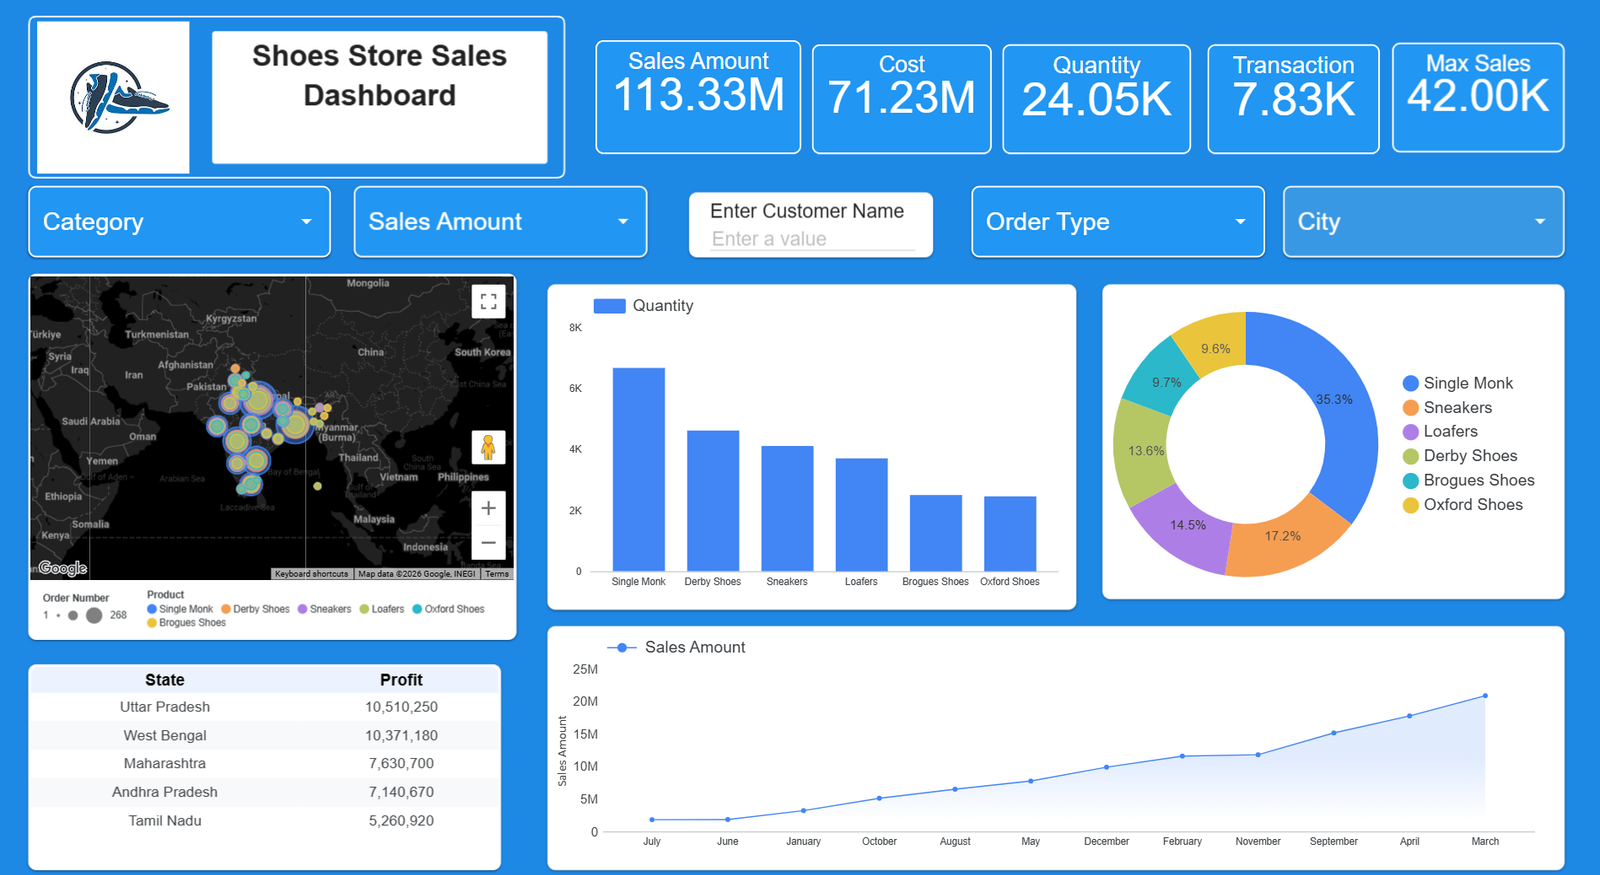Click the 7,630,700 profit value

pos(401,764)
